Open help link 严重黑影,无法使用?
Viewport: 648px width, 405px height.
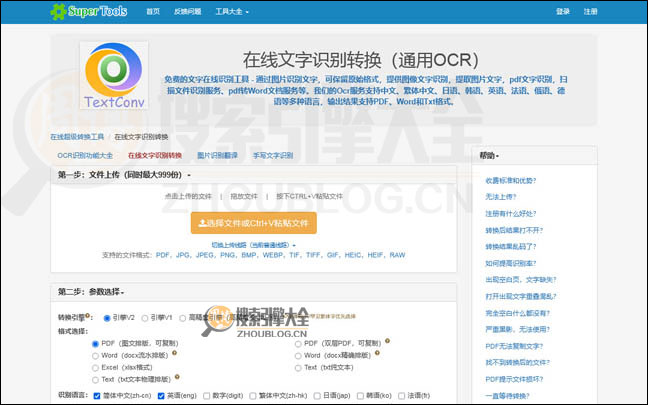tap(517, 329)
